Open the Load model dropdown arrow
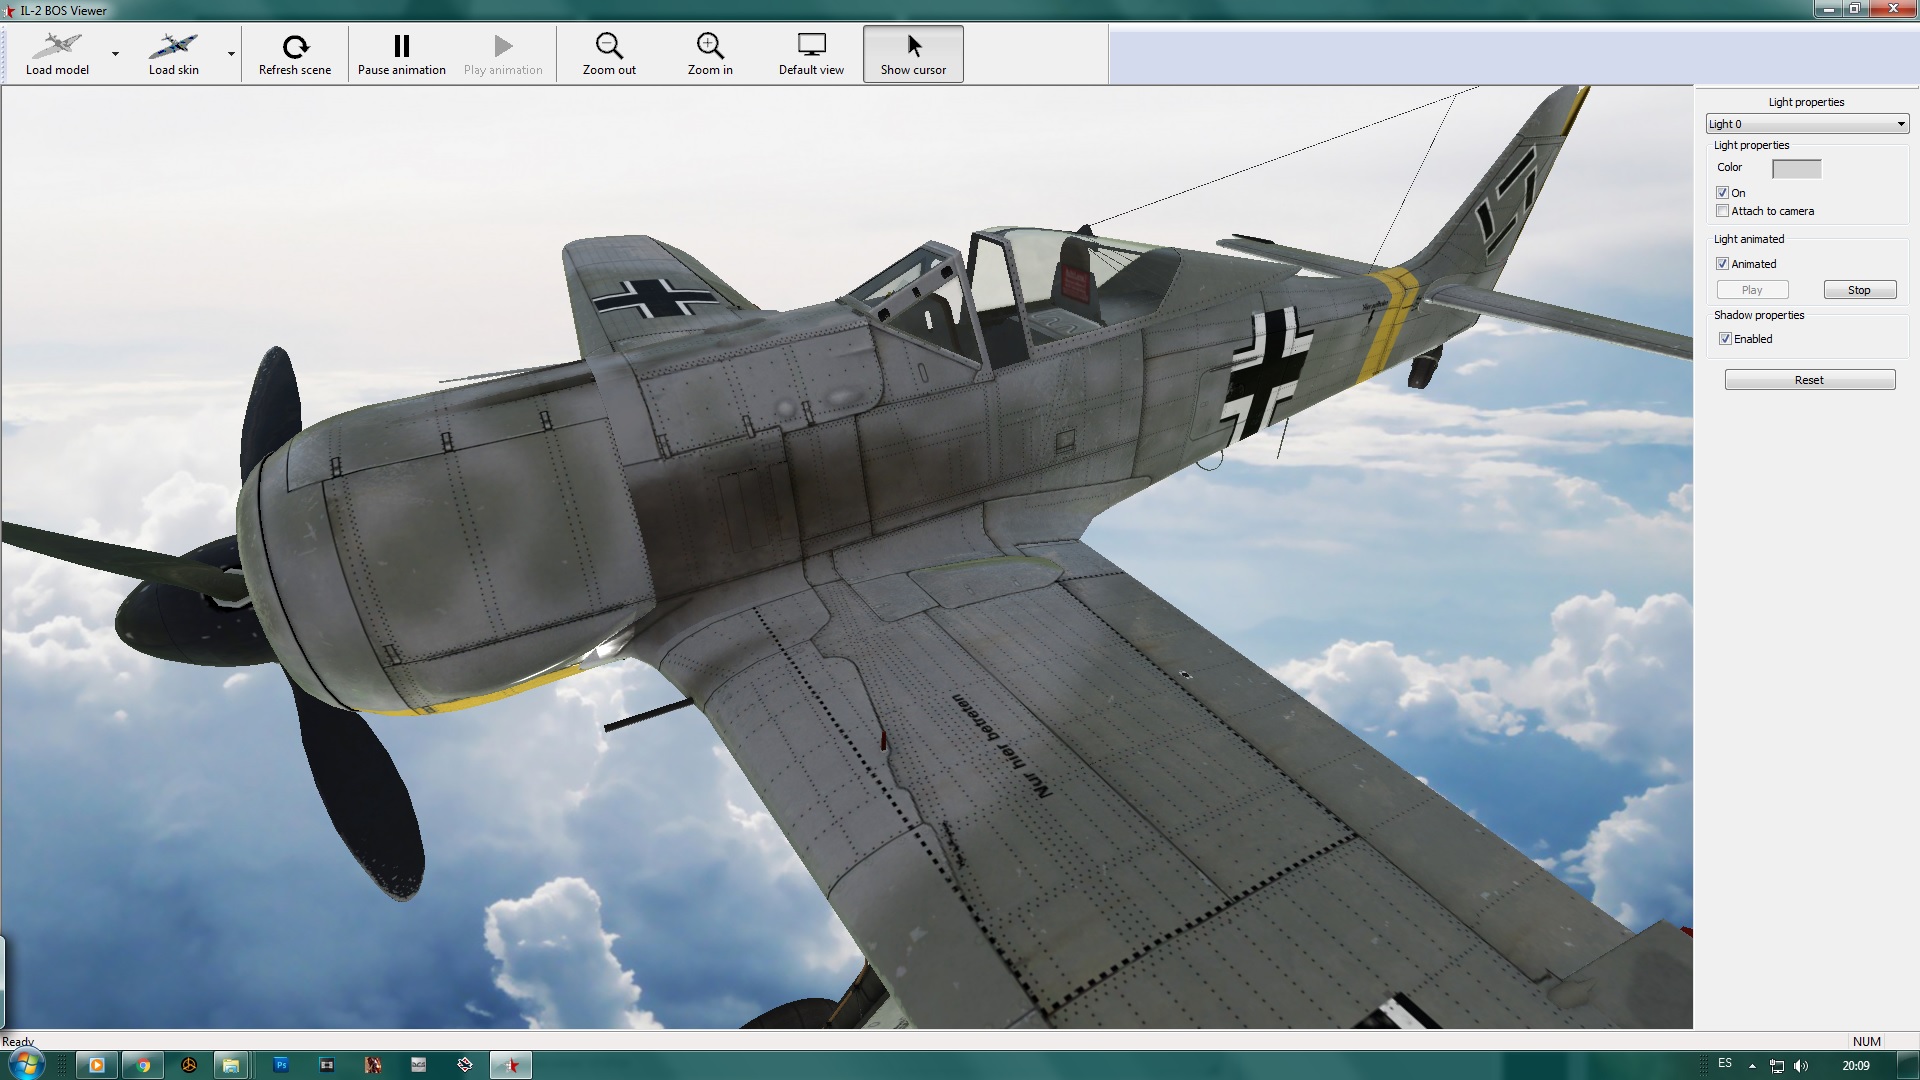Screen dimensions: 1920x1080 point(116,54)
